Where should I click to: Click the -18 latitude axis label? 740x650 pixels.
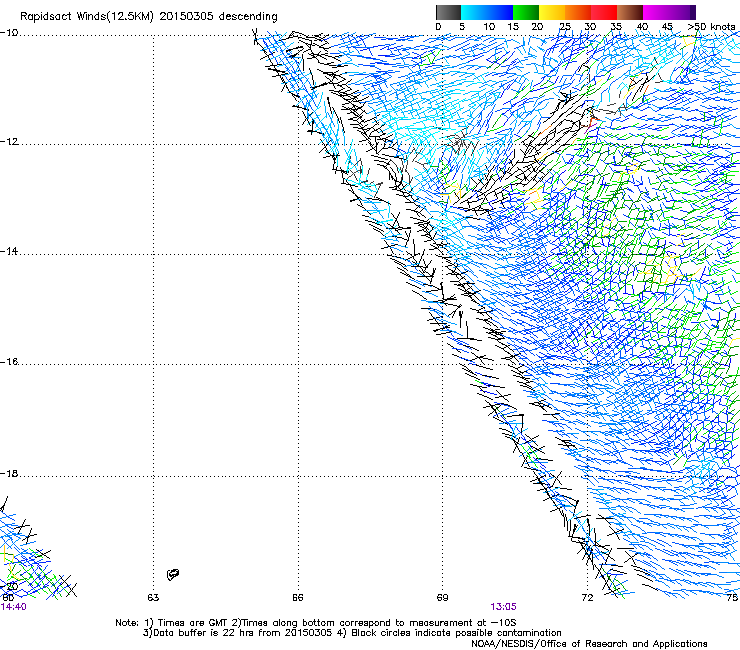(x=9, y=473)
